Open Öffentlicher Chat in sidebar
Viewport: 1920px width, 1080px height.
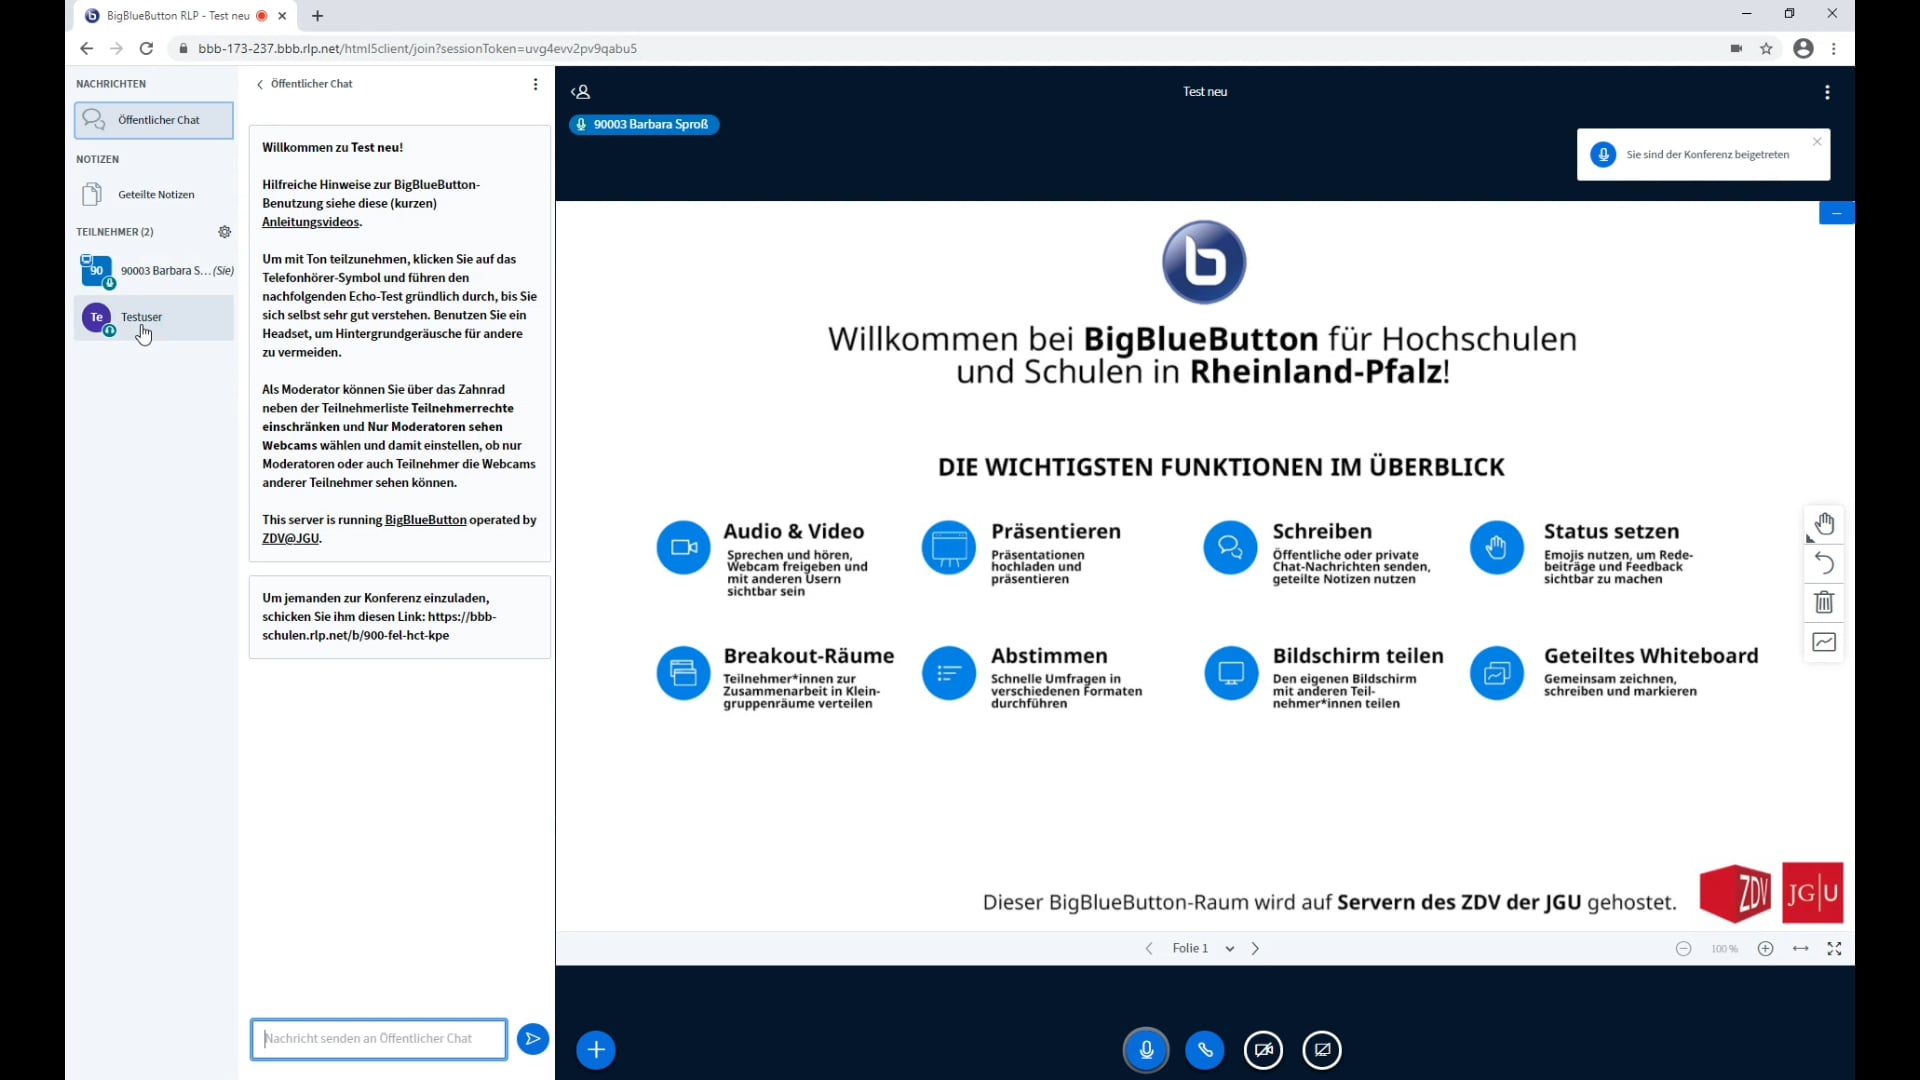click(x=154, y=120)
